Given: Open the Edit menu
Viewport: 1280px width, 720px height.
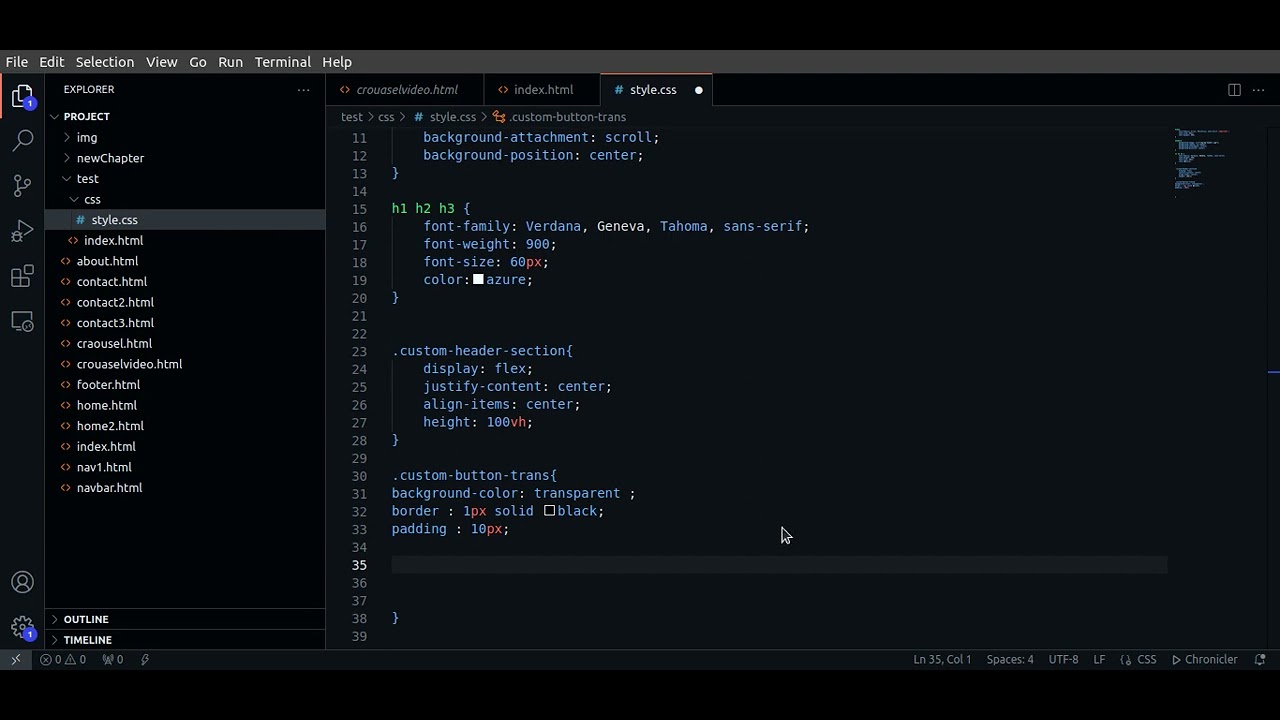Looking at the screenshot, I should coord(52,62).
